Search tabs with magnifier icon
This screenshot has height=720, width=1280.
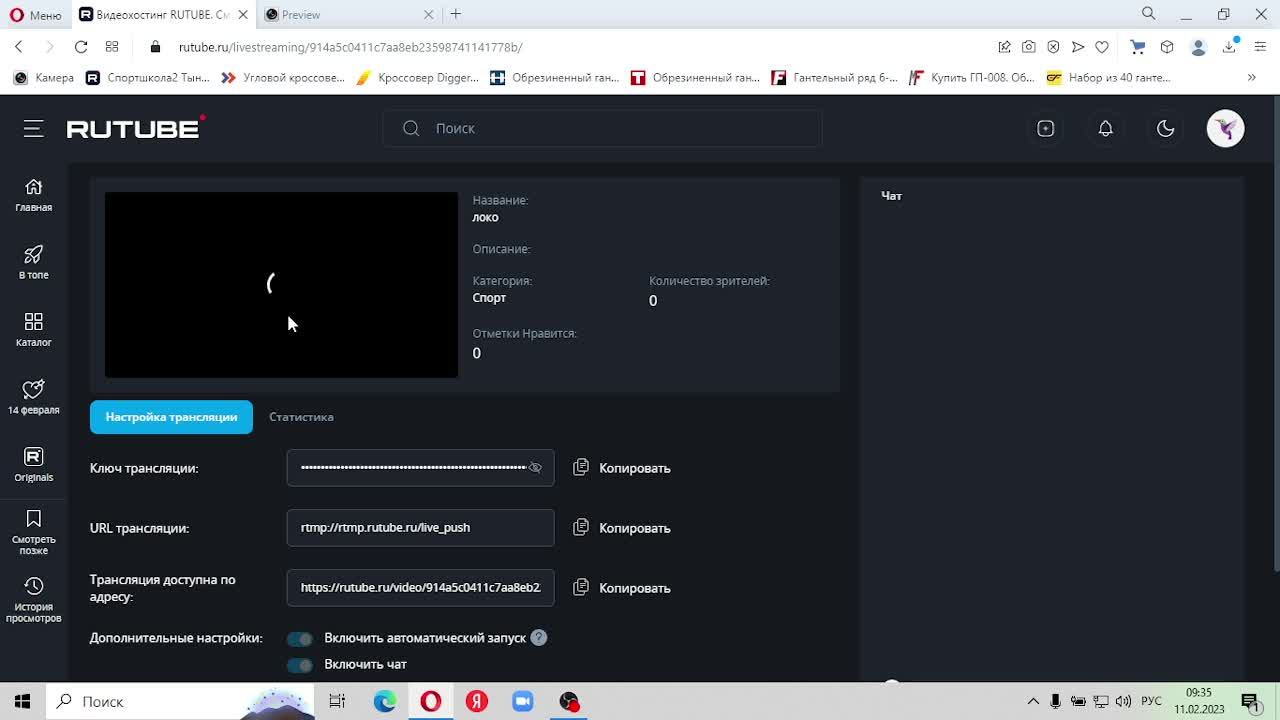(x=1148, y=14)
